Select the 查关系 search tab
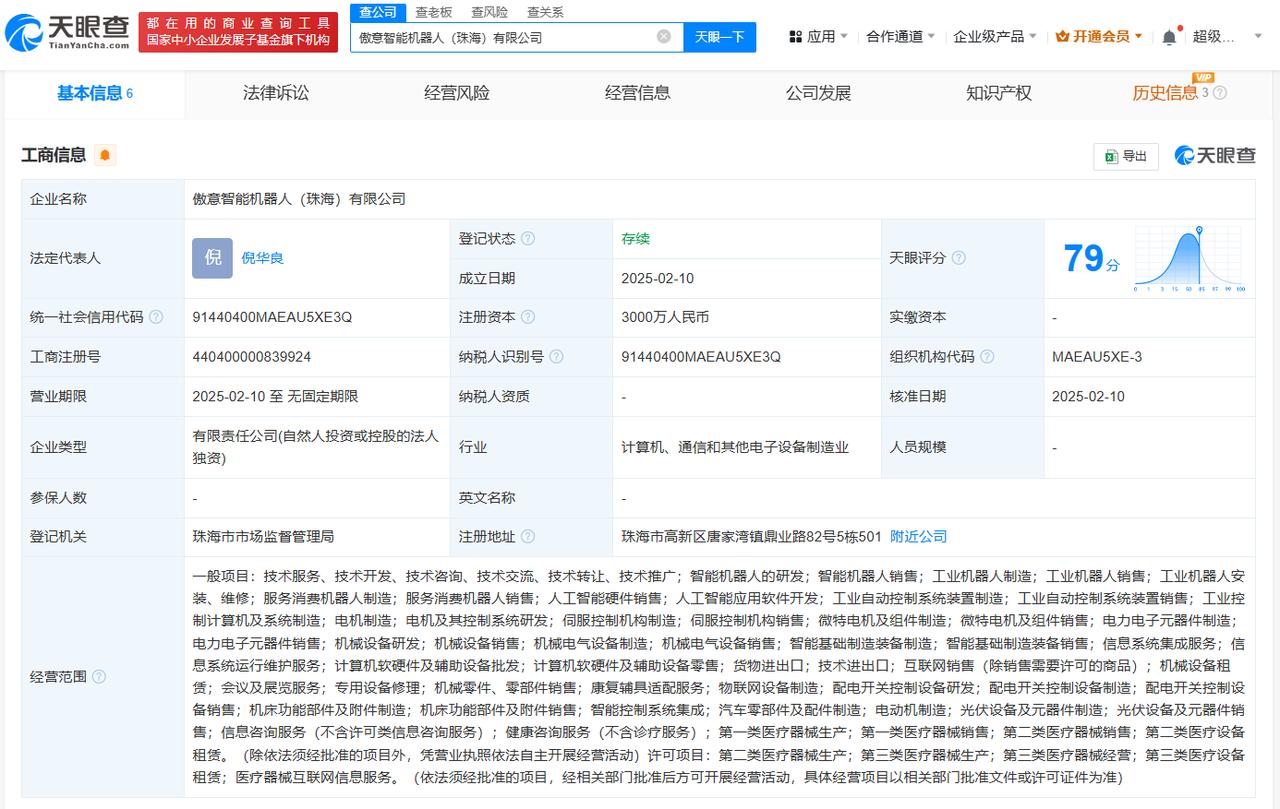This screenshot has height=809, width=1280. tap(545, 12)
